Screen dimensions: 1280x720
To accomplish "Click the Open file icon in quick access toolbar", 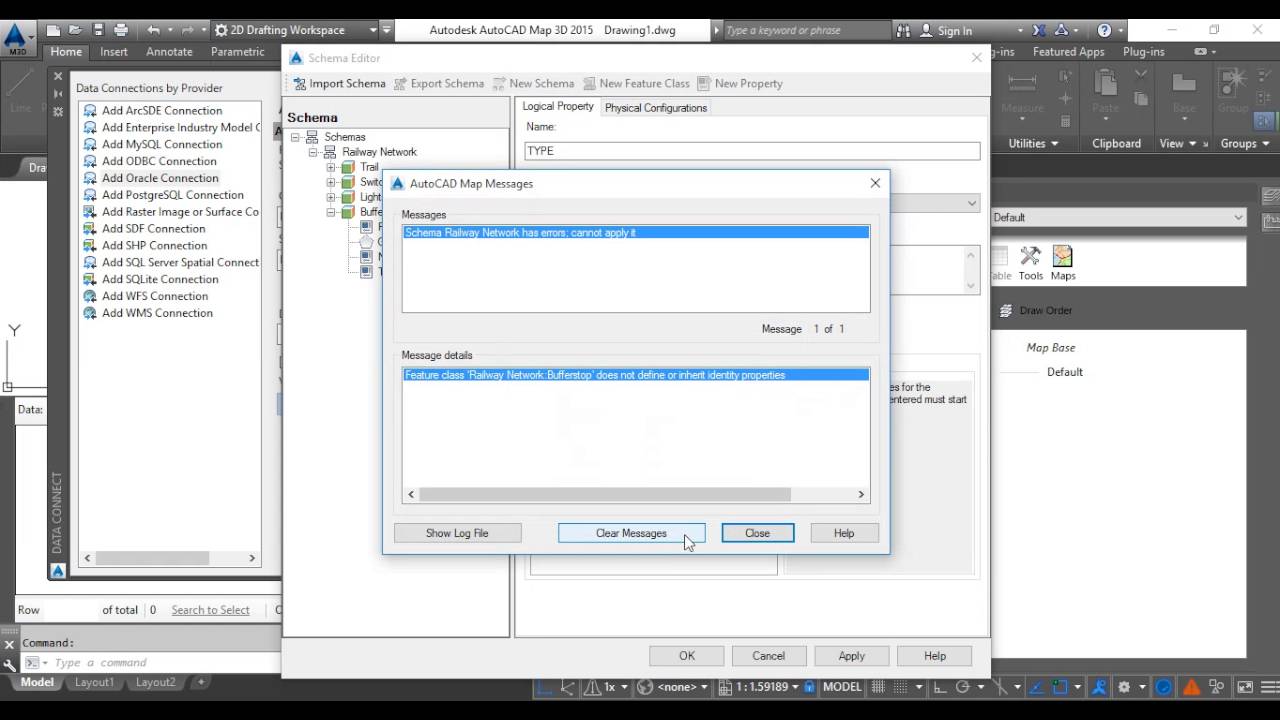I will 75,30.
